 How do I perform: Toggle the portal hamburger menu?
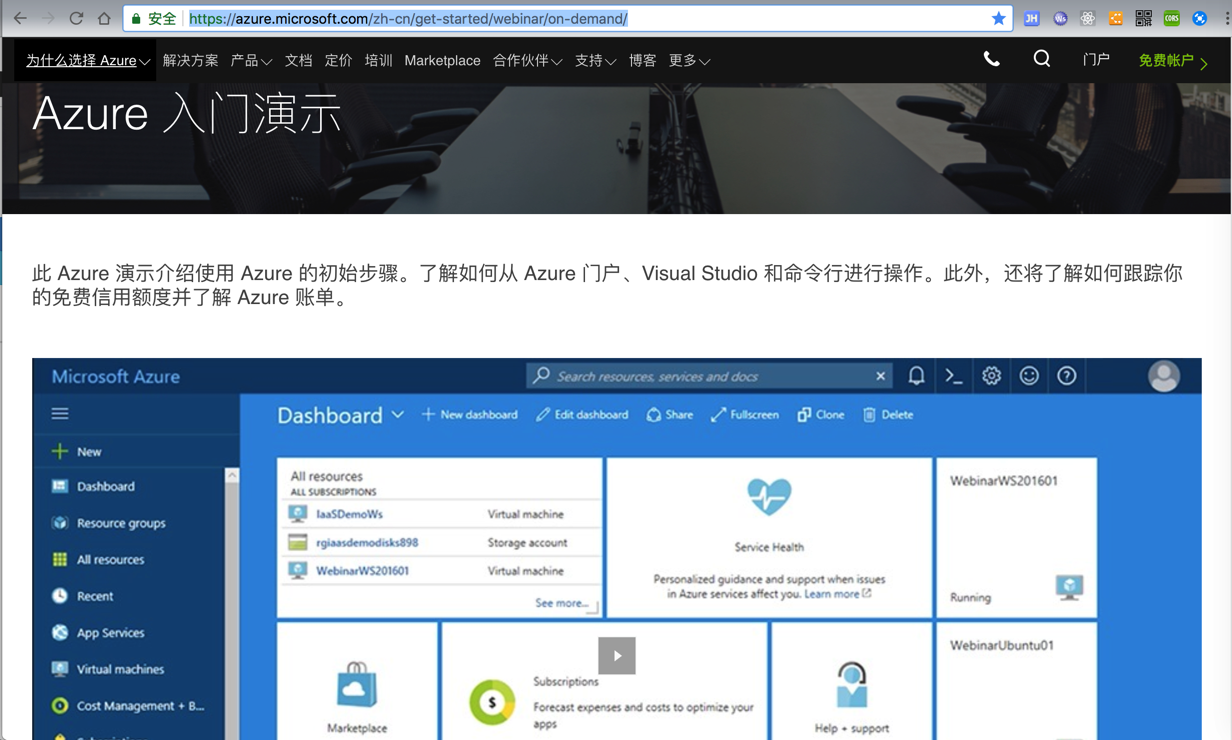point(60,414)
